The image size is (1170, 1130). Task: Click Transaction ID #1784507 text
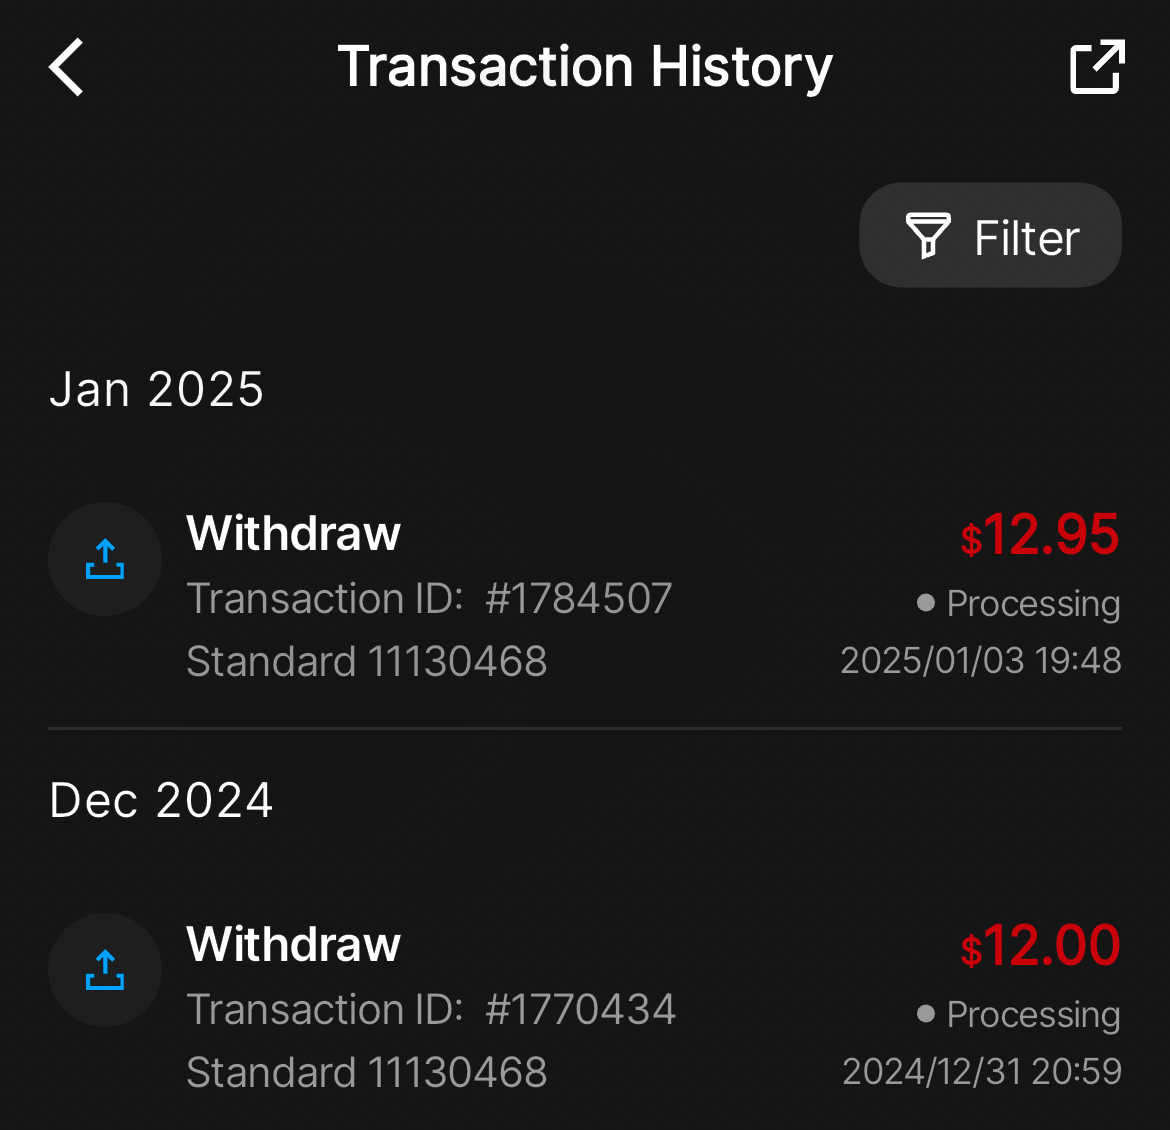pyautogui.click(x=429, y=599)
